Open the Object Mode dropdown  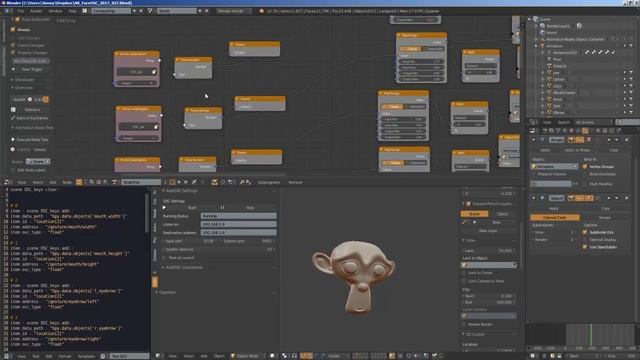[247, 356]
